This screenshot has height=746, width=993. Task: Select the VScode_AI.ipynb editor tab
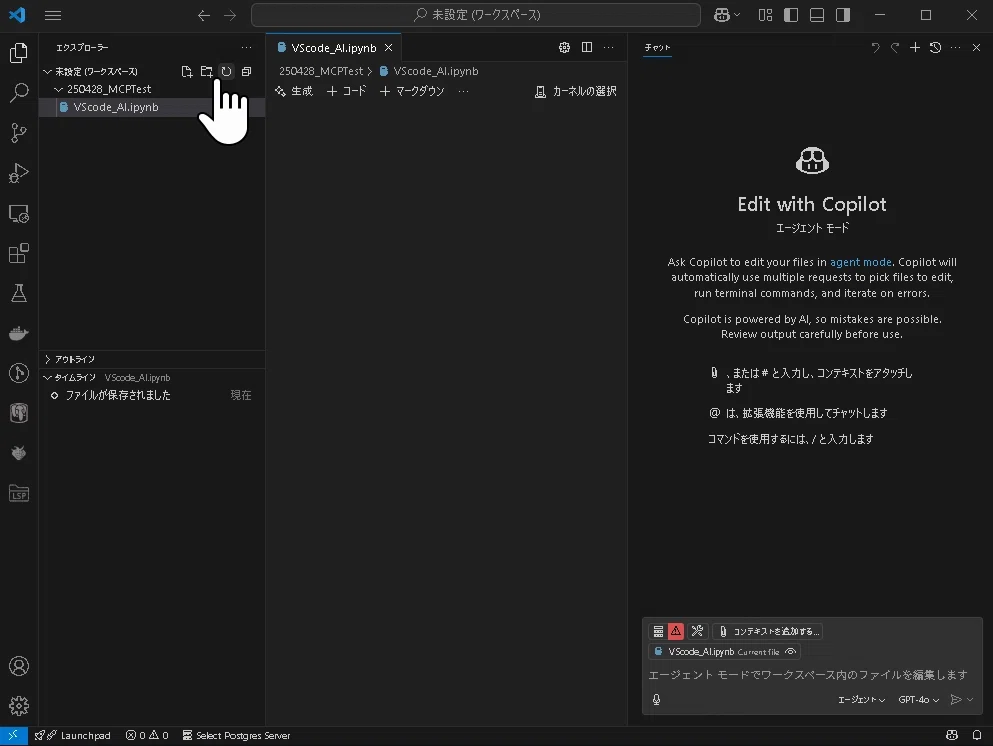coord(334,47)
